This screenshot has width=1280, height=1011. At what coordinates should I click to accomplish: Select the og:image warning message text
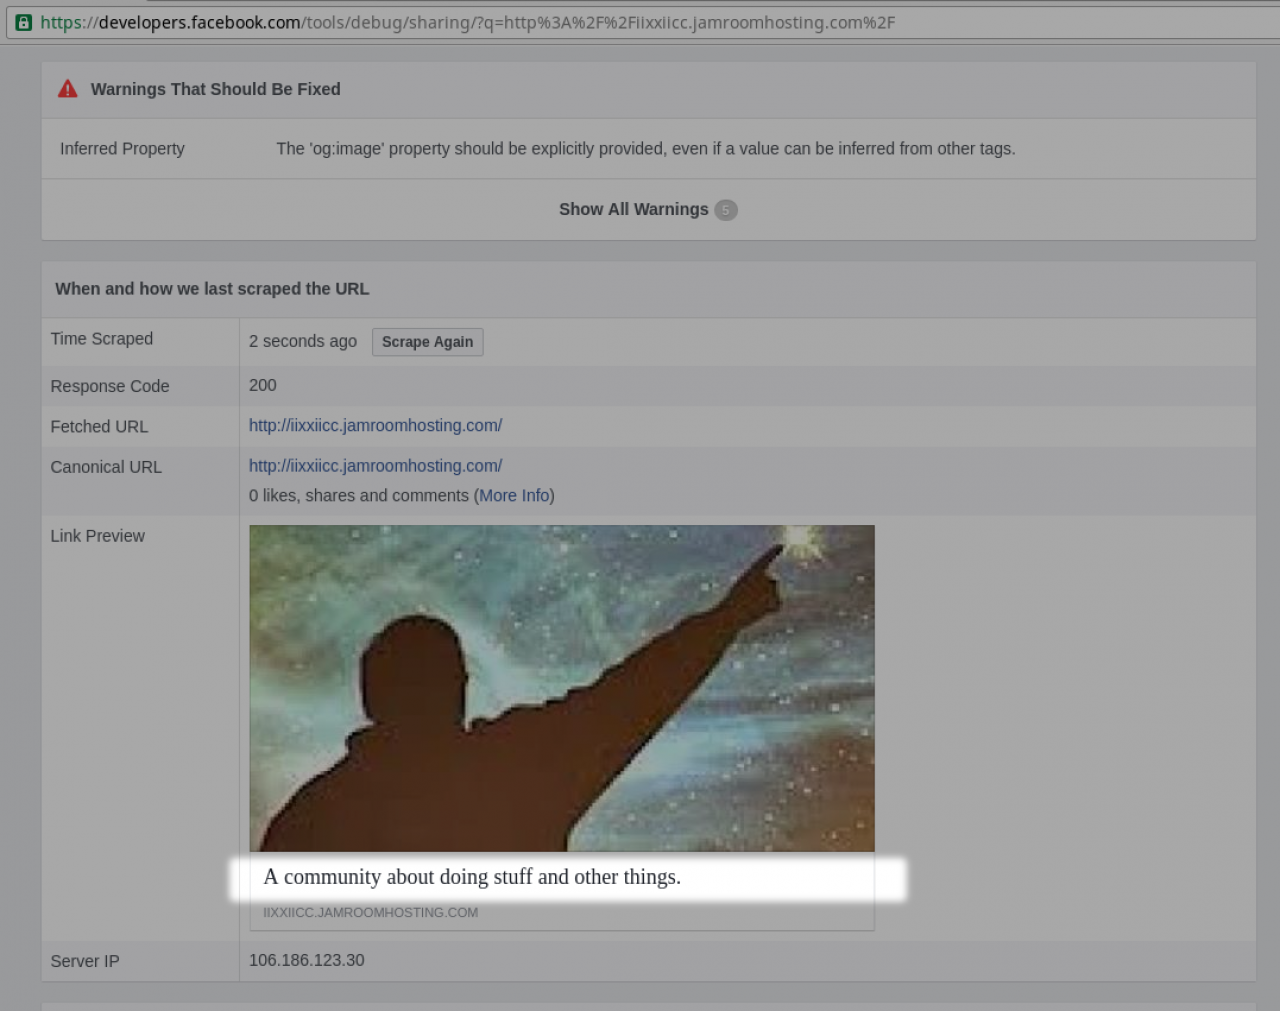pos(645,149)
